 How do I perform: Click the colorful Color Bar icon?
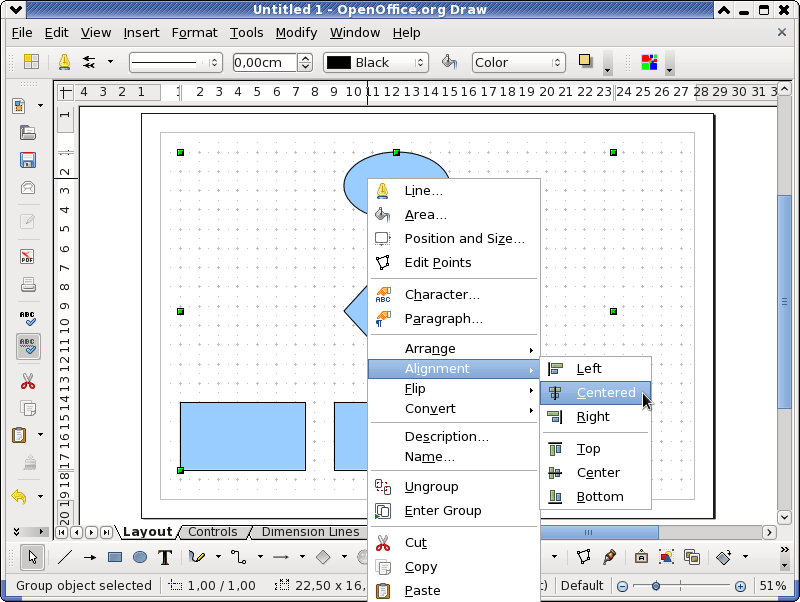[x=649, y=62]
